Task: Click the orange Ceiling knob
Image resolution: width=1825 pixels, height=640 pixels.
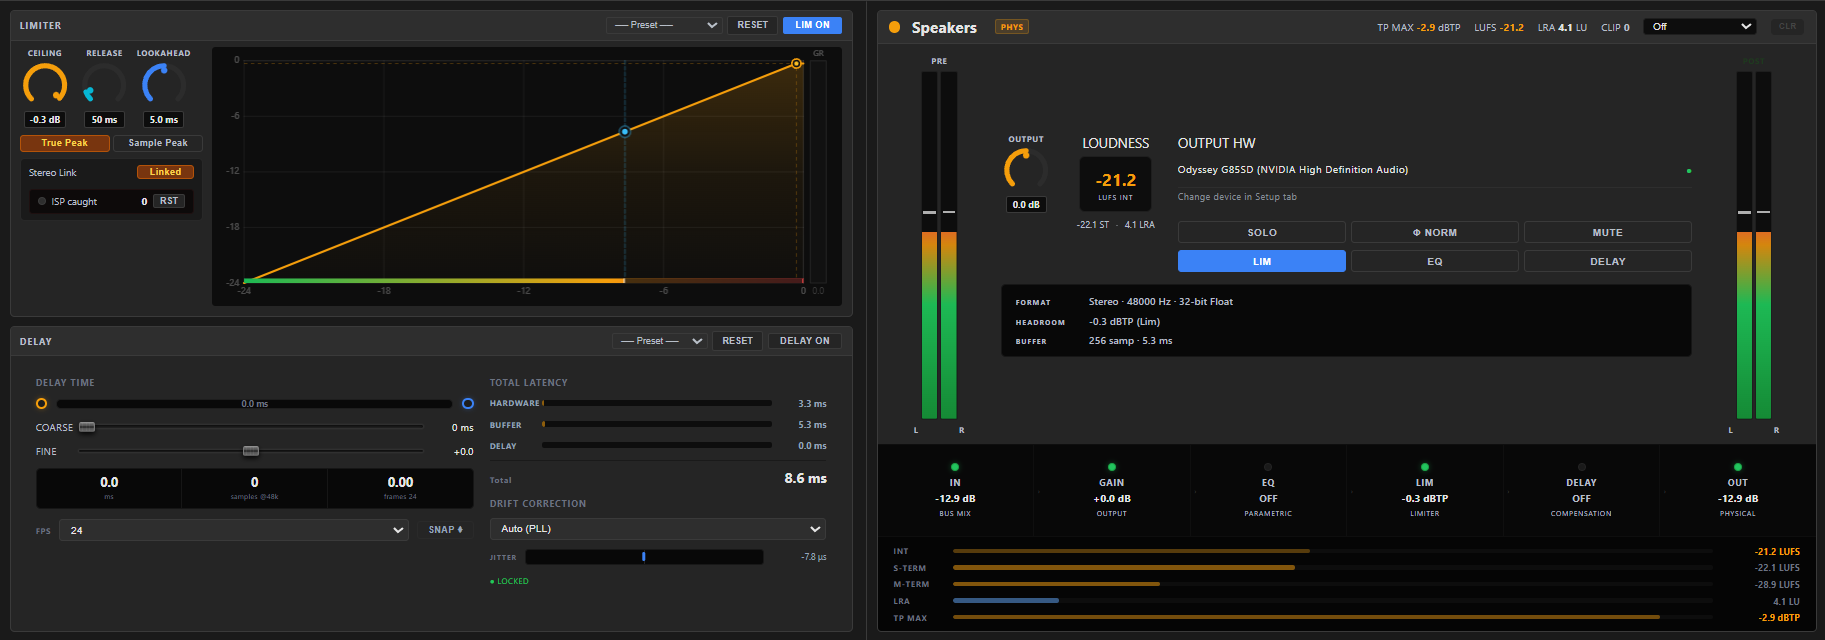Action: click(x=45, y=84)
